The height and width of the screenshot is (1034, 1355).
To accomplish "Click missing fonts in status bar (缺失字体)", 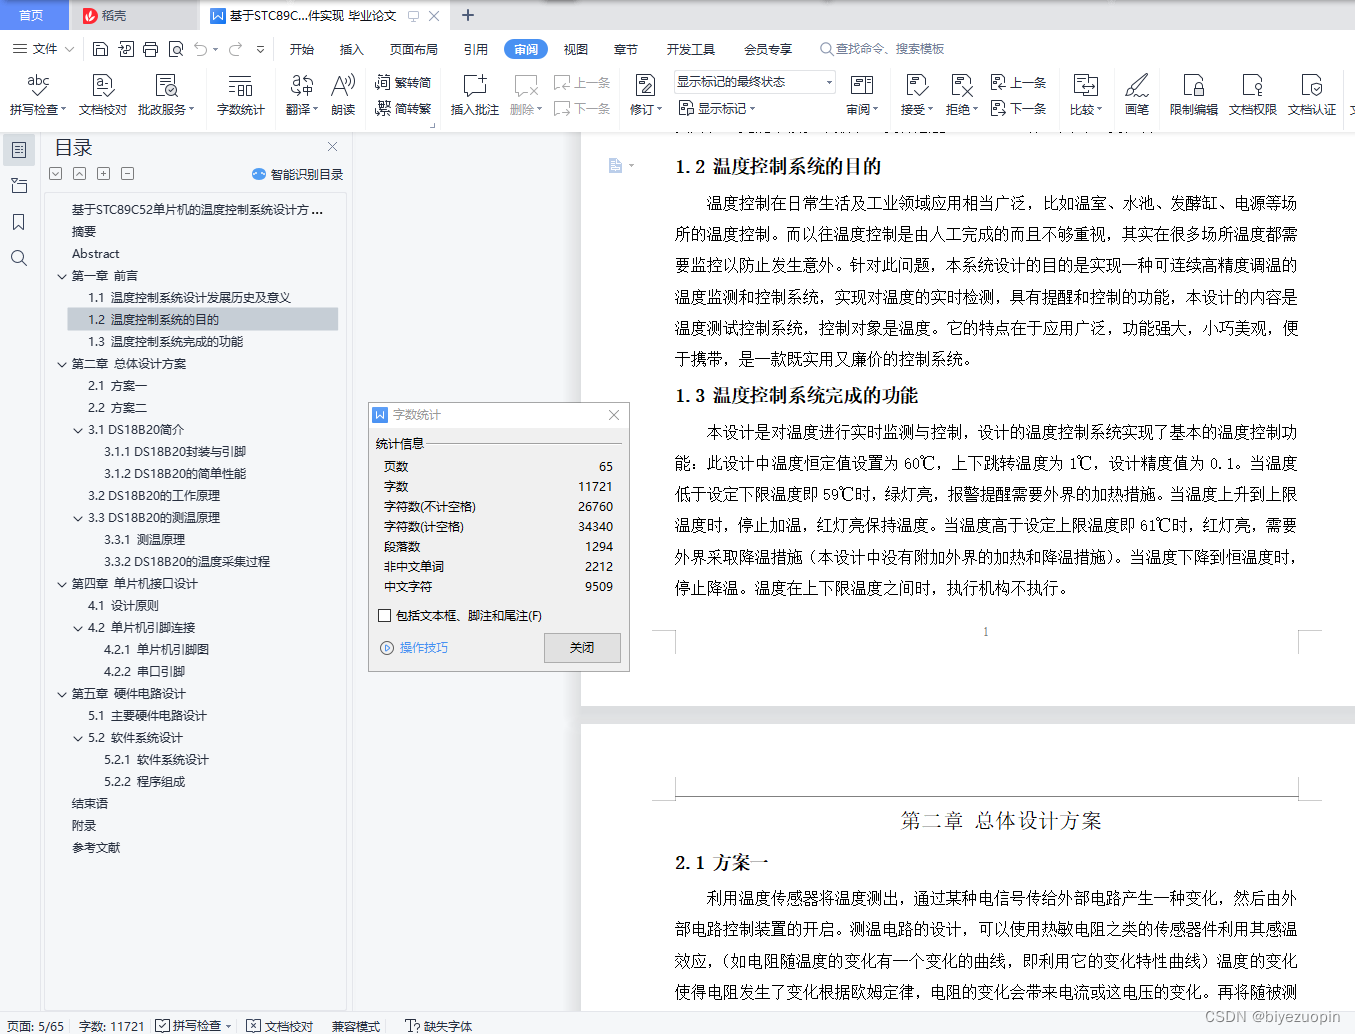I will coord(439,1025).
